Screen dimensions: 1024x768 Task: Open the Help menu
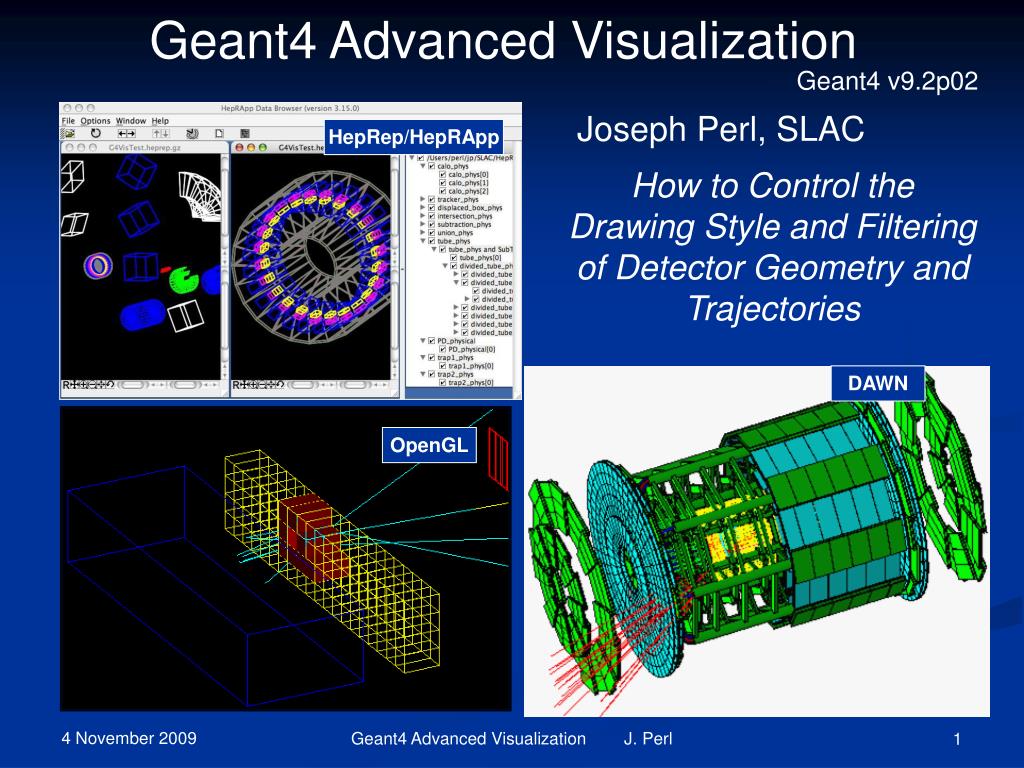[x=160, y=121]
